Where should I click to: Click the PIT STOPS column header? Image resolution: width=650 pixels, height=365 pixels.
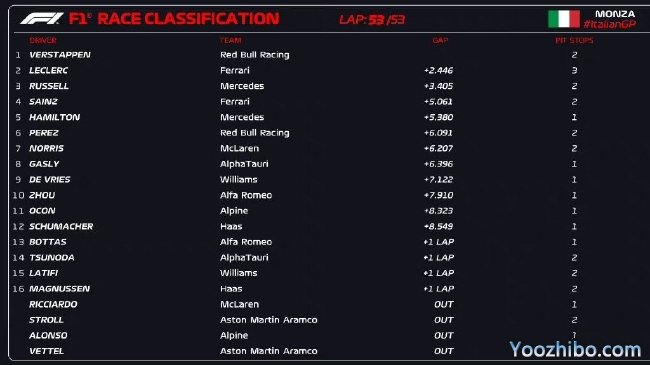(574, 40)
